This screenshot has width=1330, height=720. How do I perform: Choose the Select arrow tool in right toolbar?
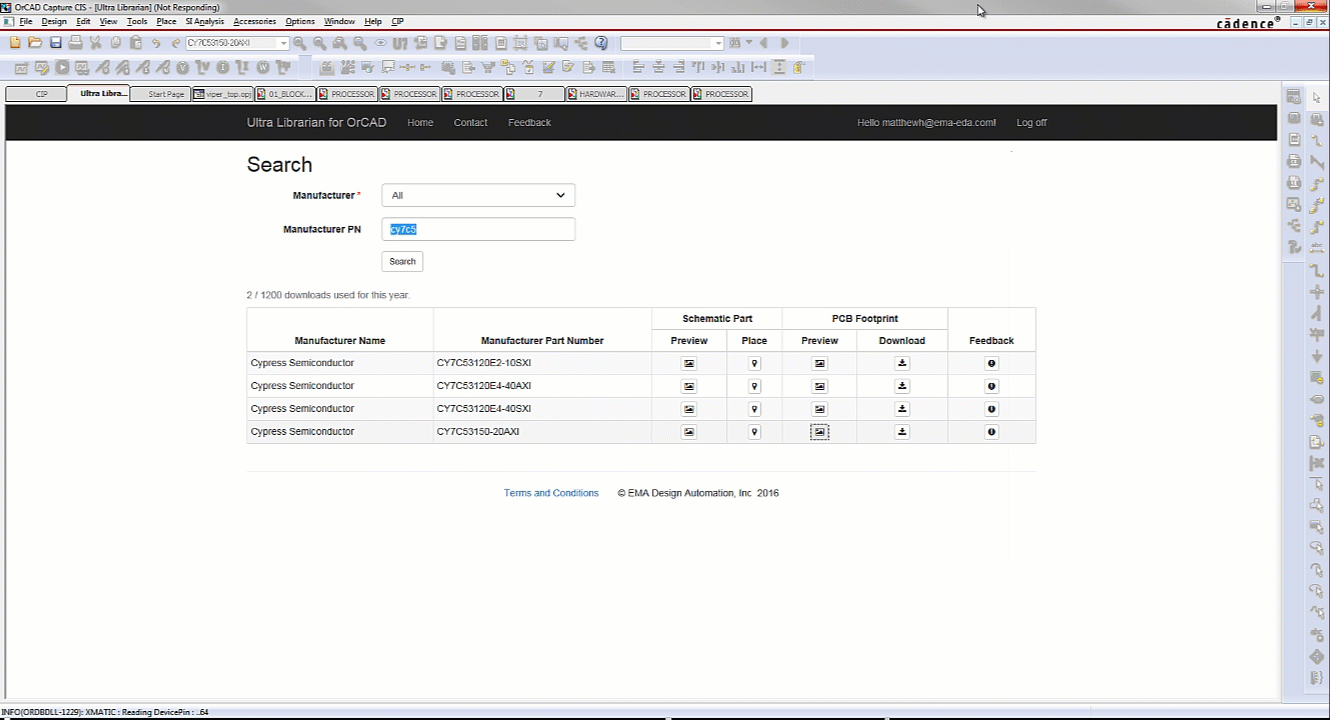coord(1317,98)
